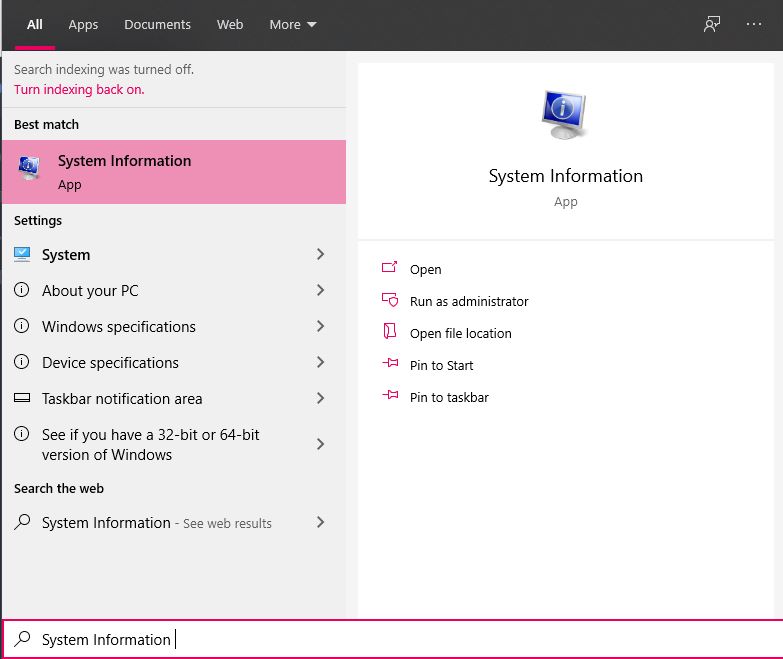Open the More filter dropdown
This screenshot has height=659, width=783.
pyautogui.click(x=293, y=24)
